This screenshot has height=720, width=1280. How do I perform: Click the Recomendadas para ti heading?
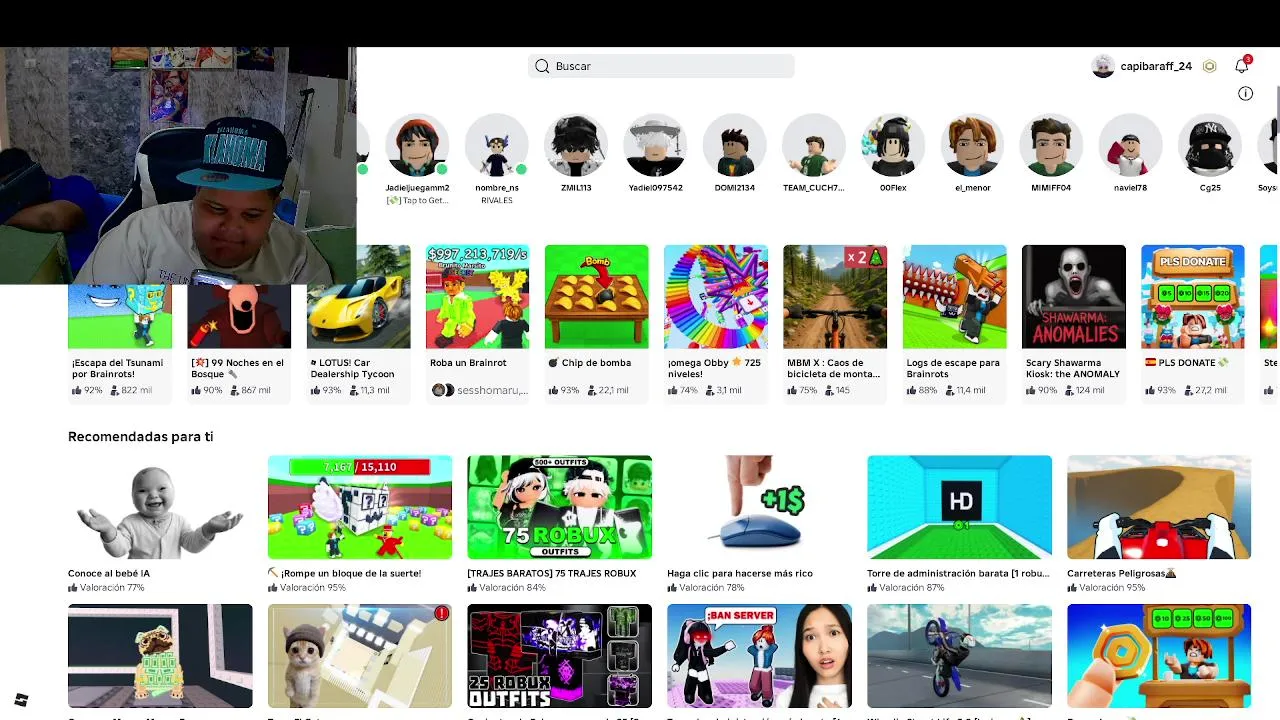[140, 436]
